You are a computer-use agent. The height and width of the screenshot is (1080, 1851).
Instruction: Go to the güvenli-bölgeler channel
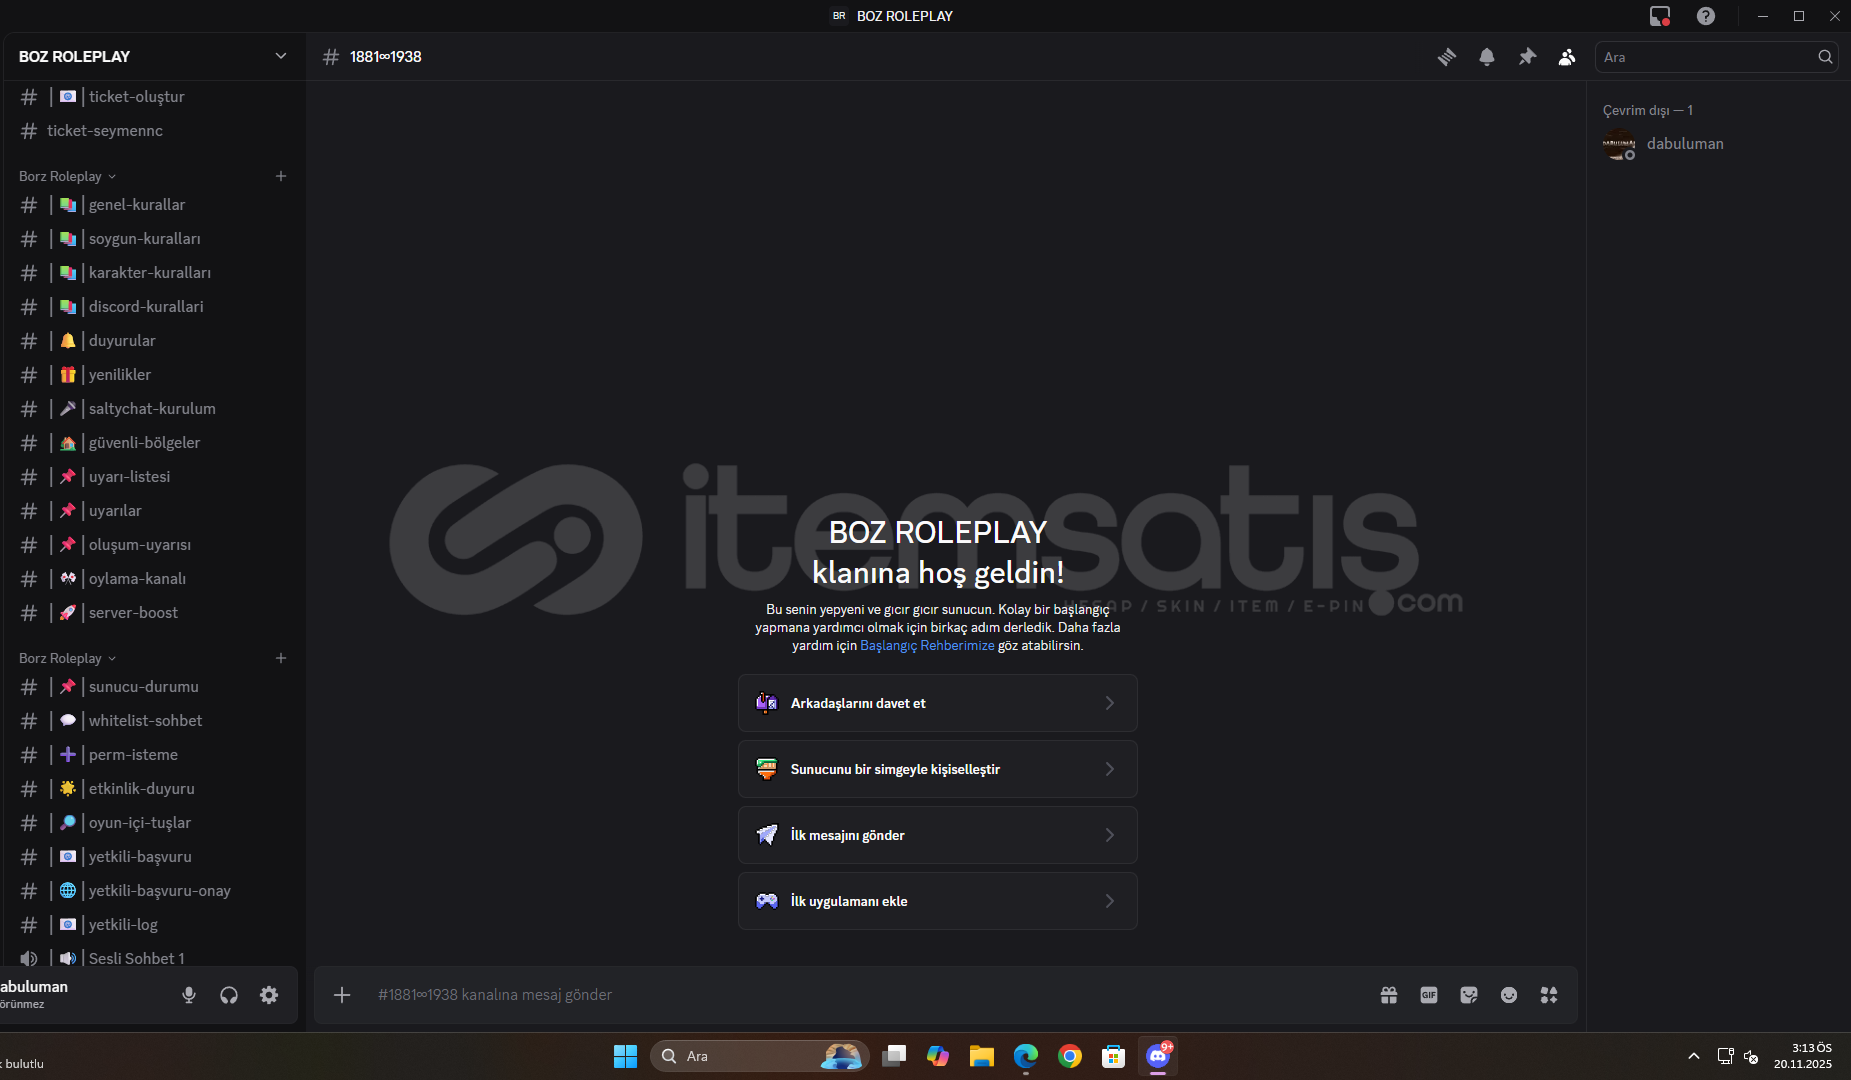point(152,443)
